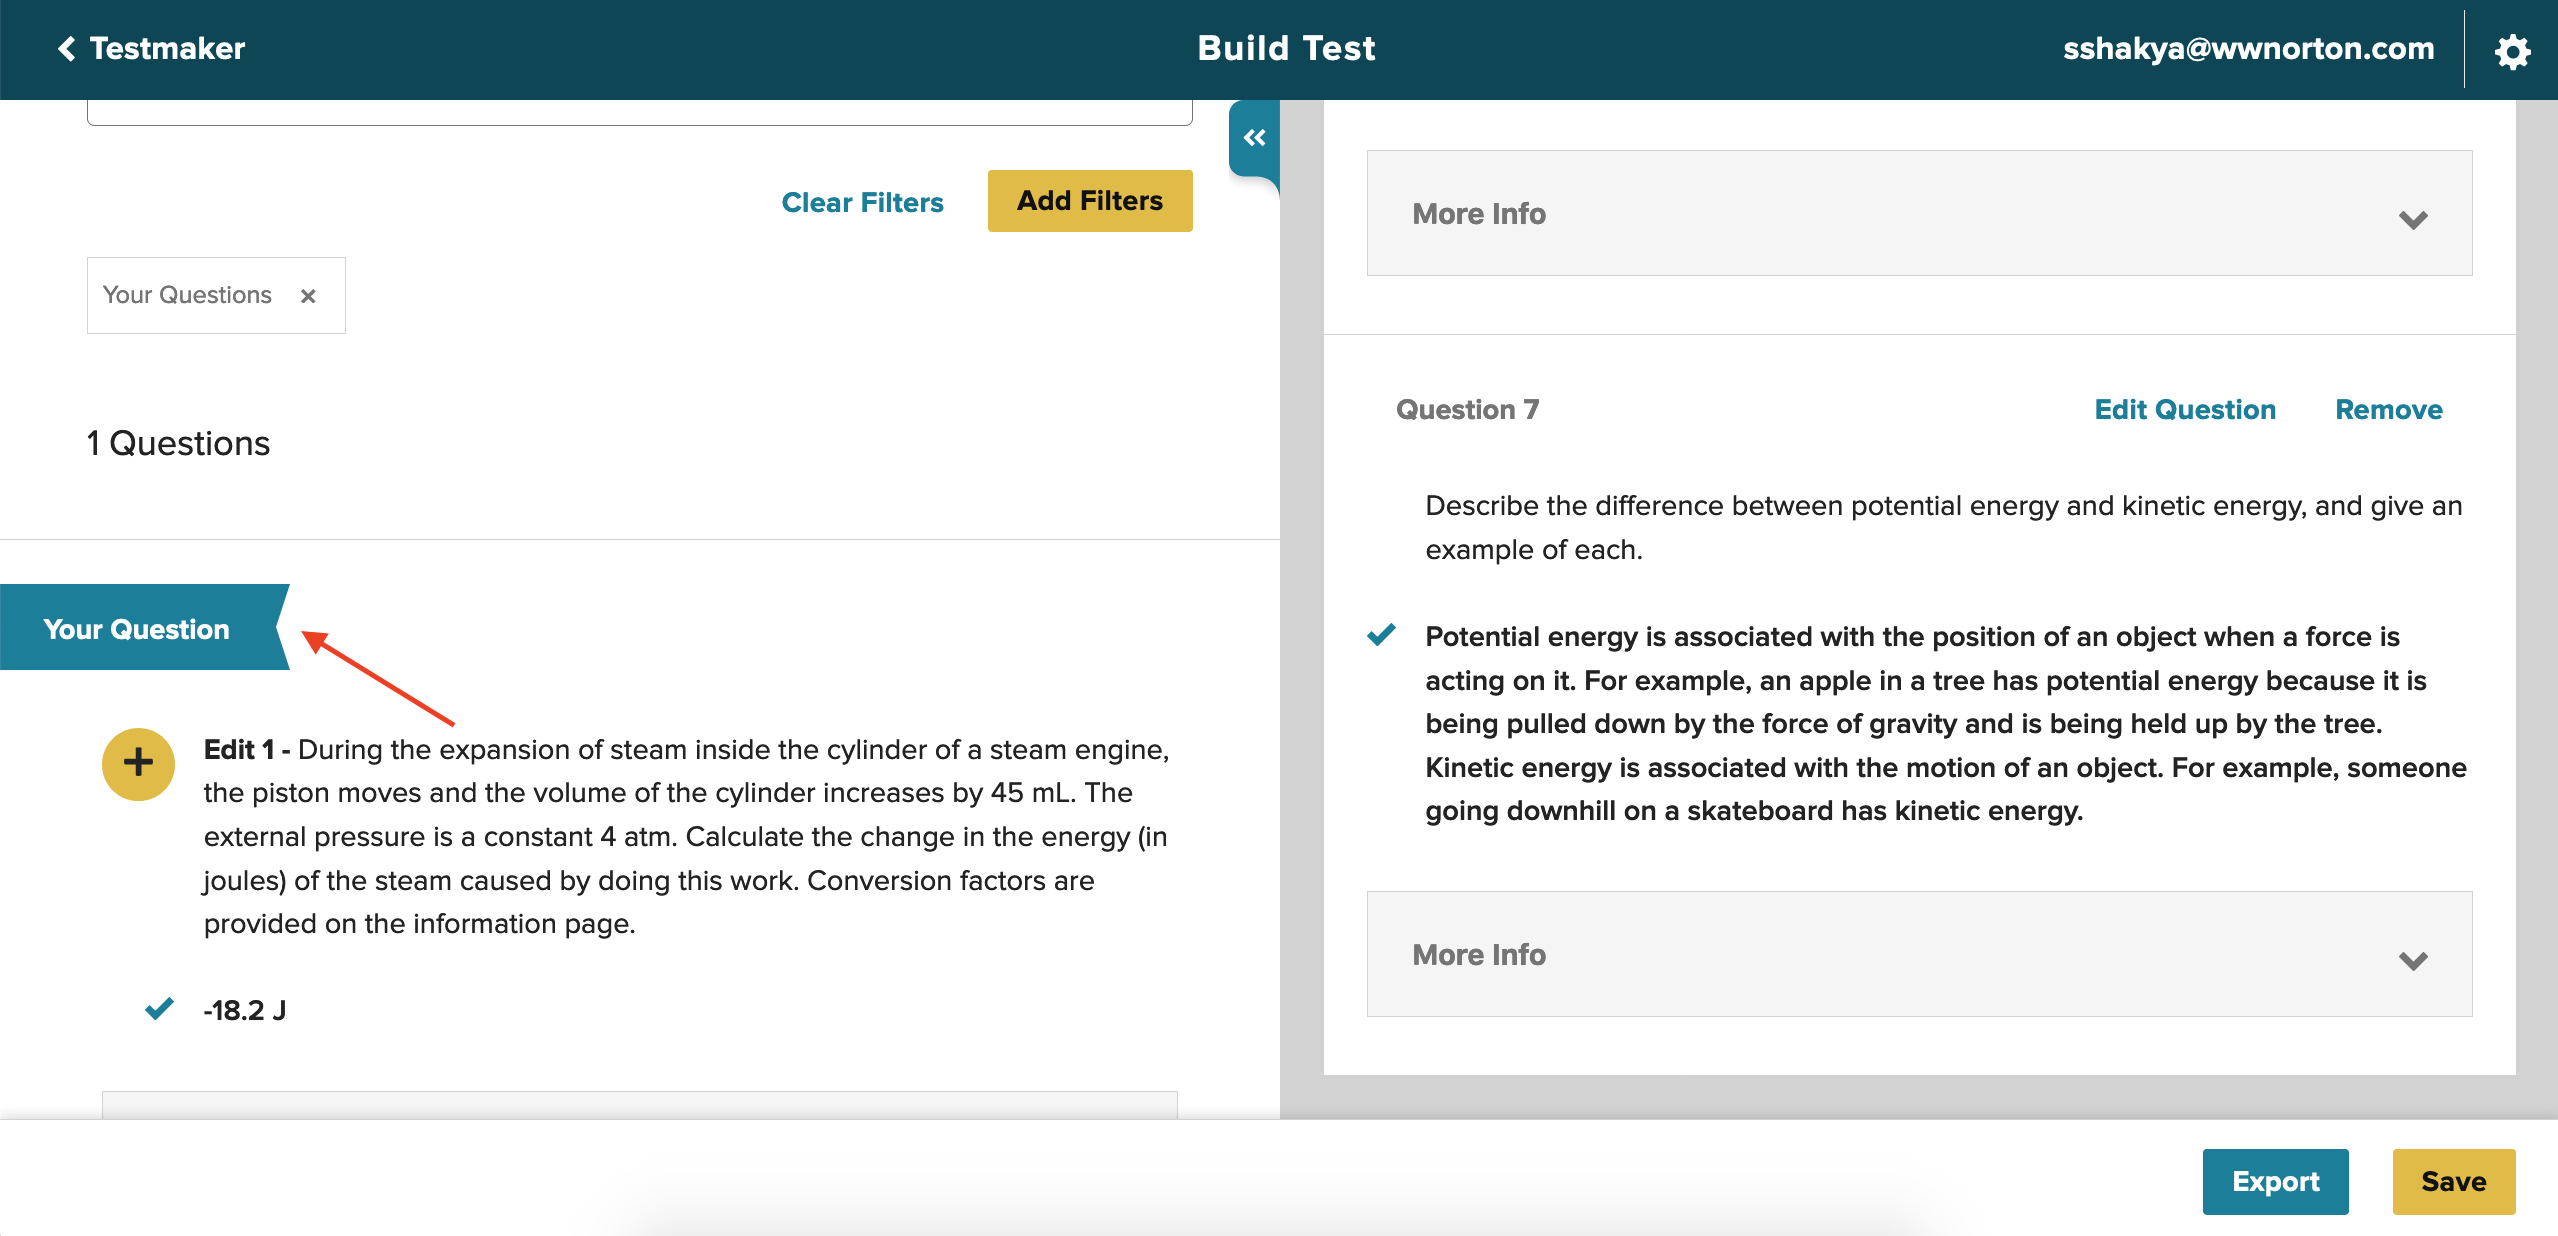This screenshot has width=2558, height=1236.
Task: Remove Your Questions filter with x icon
Action: pos(308,296)
